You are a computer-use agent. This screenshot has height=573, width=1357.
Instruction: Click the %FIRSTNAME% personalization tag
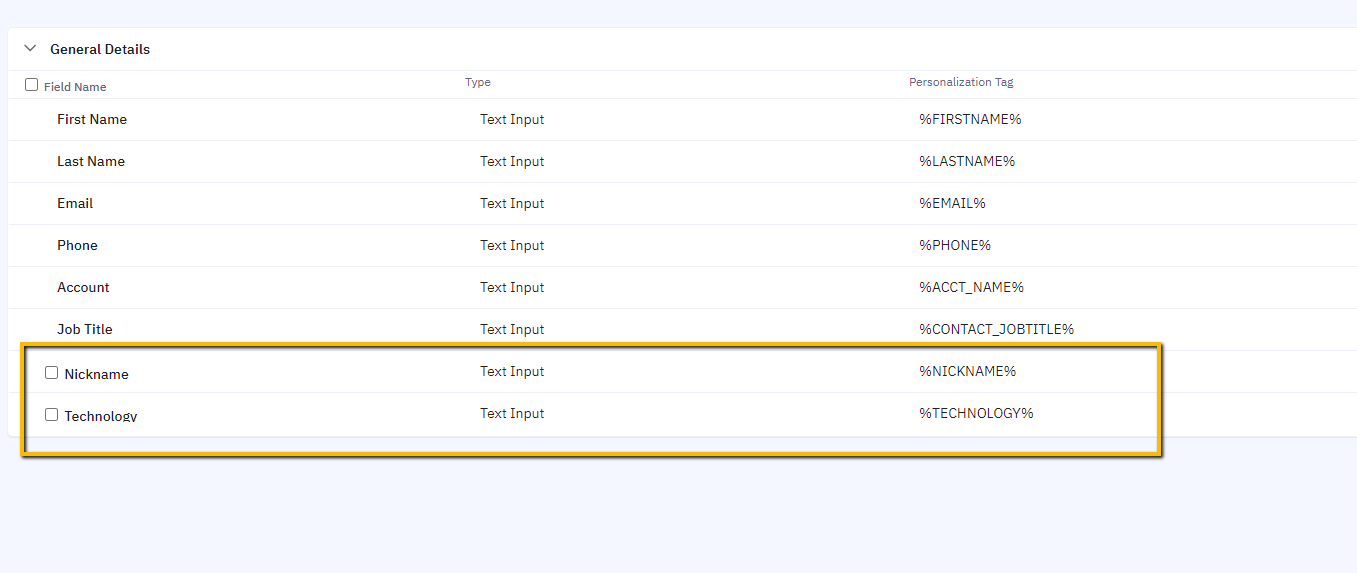(x=970, y=119)
